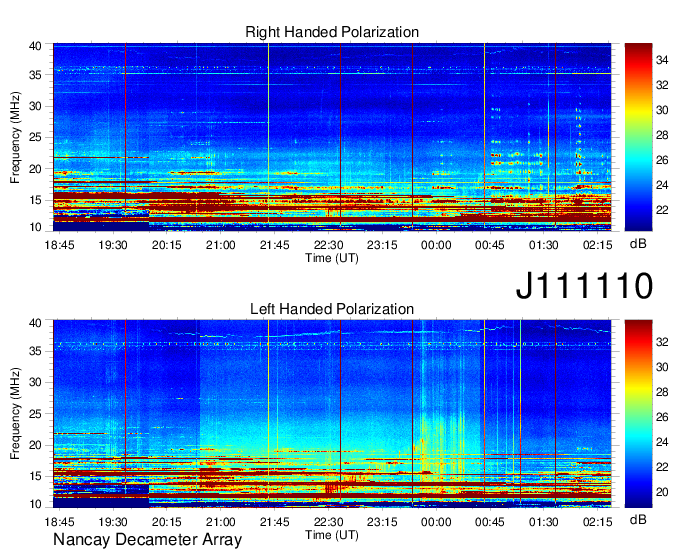Click the 'dB' label beside the Left Handed color bar
Image resolution: width=680 pixels, height=552 pixels.
point(638,519)
